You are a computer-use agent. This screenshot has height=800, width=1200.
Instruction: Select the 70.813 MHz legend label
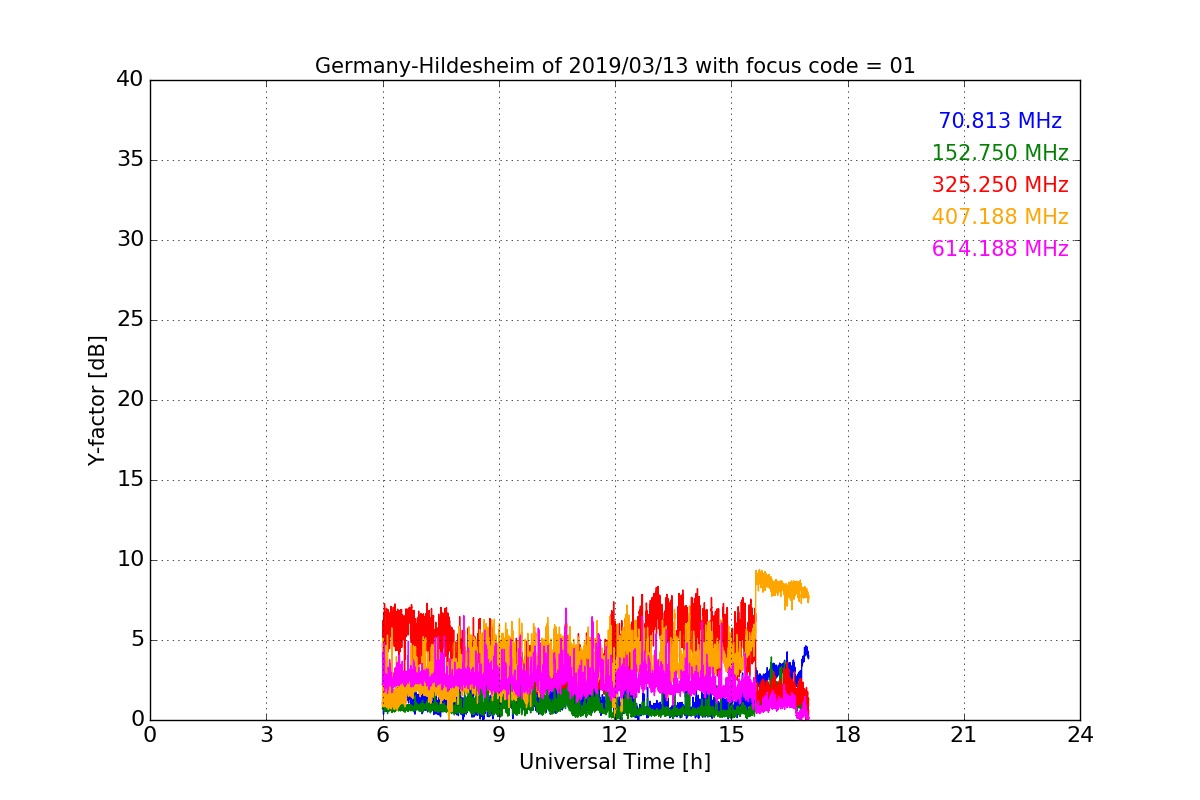pos(1000,121)
